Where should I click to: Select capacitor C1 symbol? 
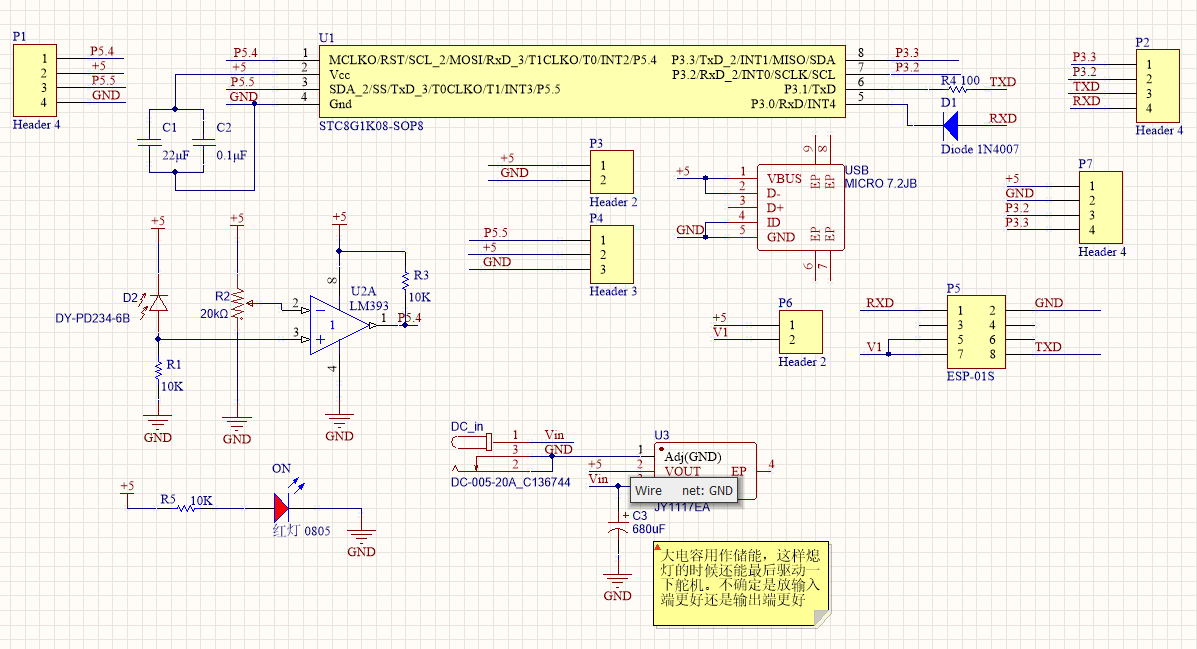(148, 141)
